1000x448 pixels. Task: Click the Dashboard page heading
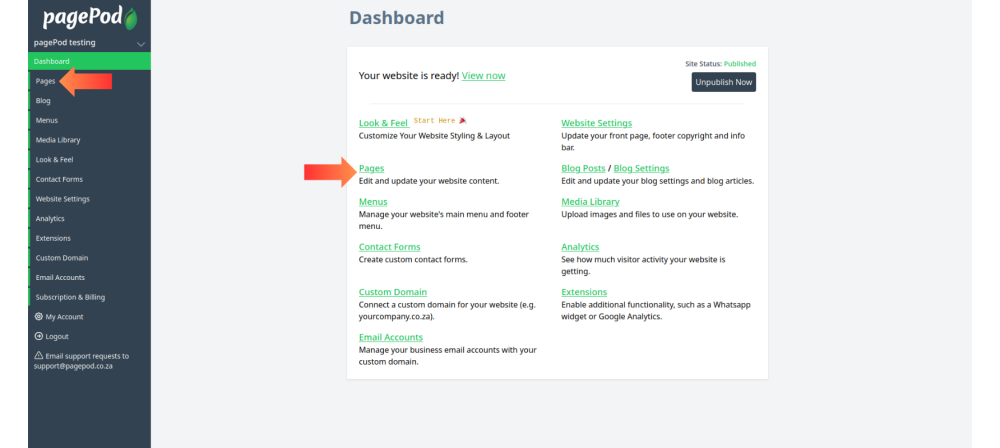click(397, 17)
